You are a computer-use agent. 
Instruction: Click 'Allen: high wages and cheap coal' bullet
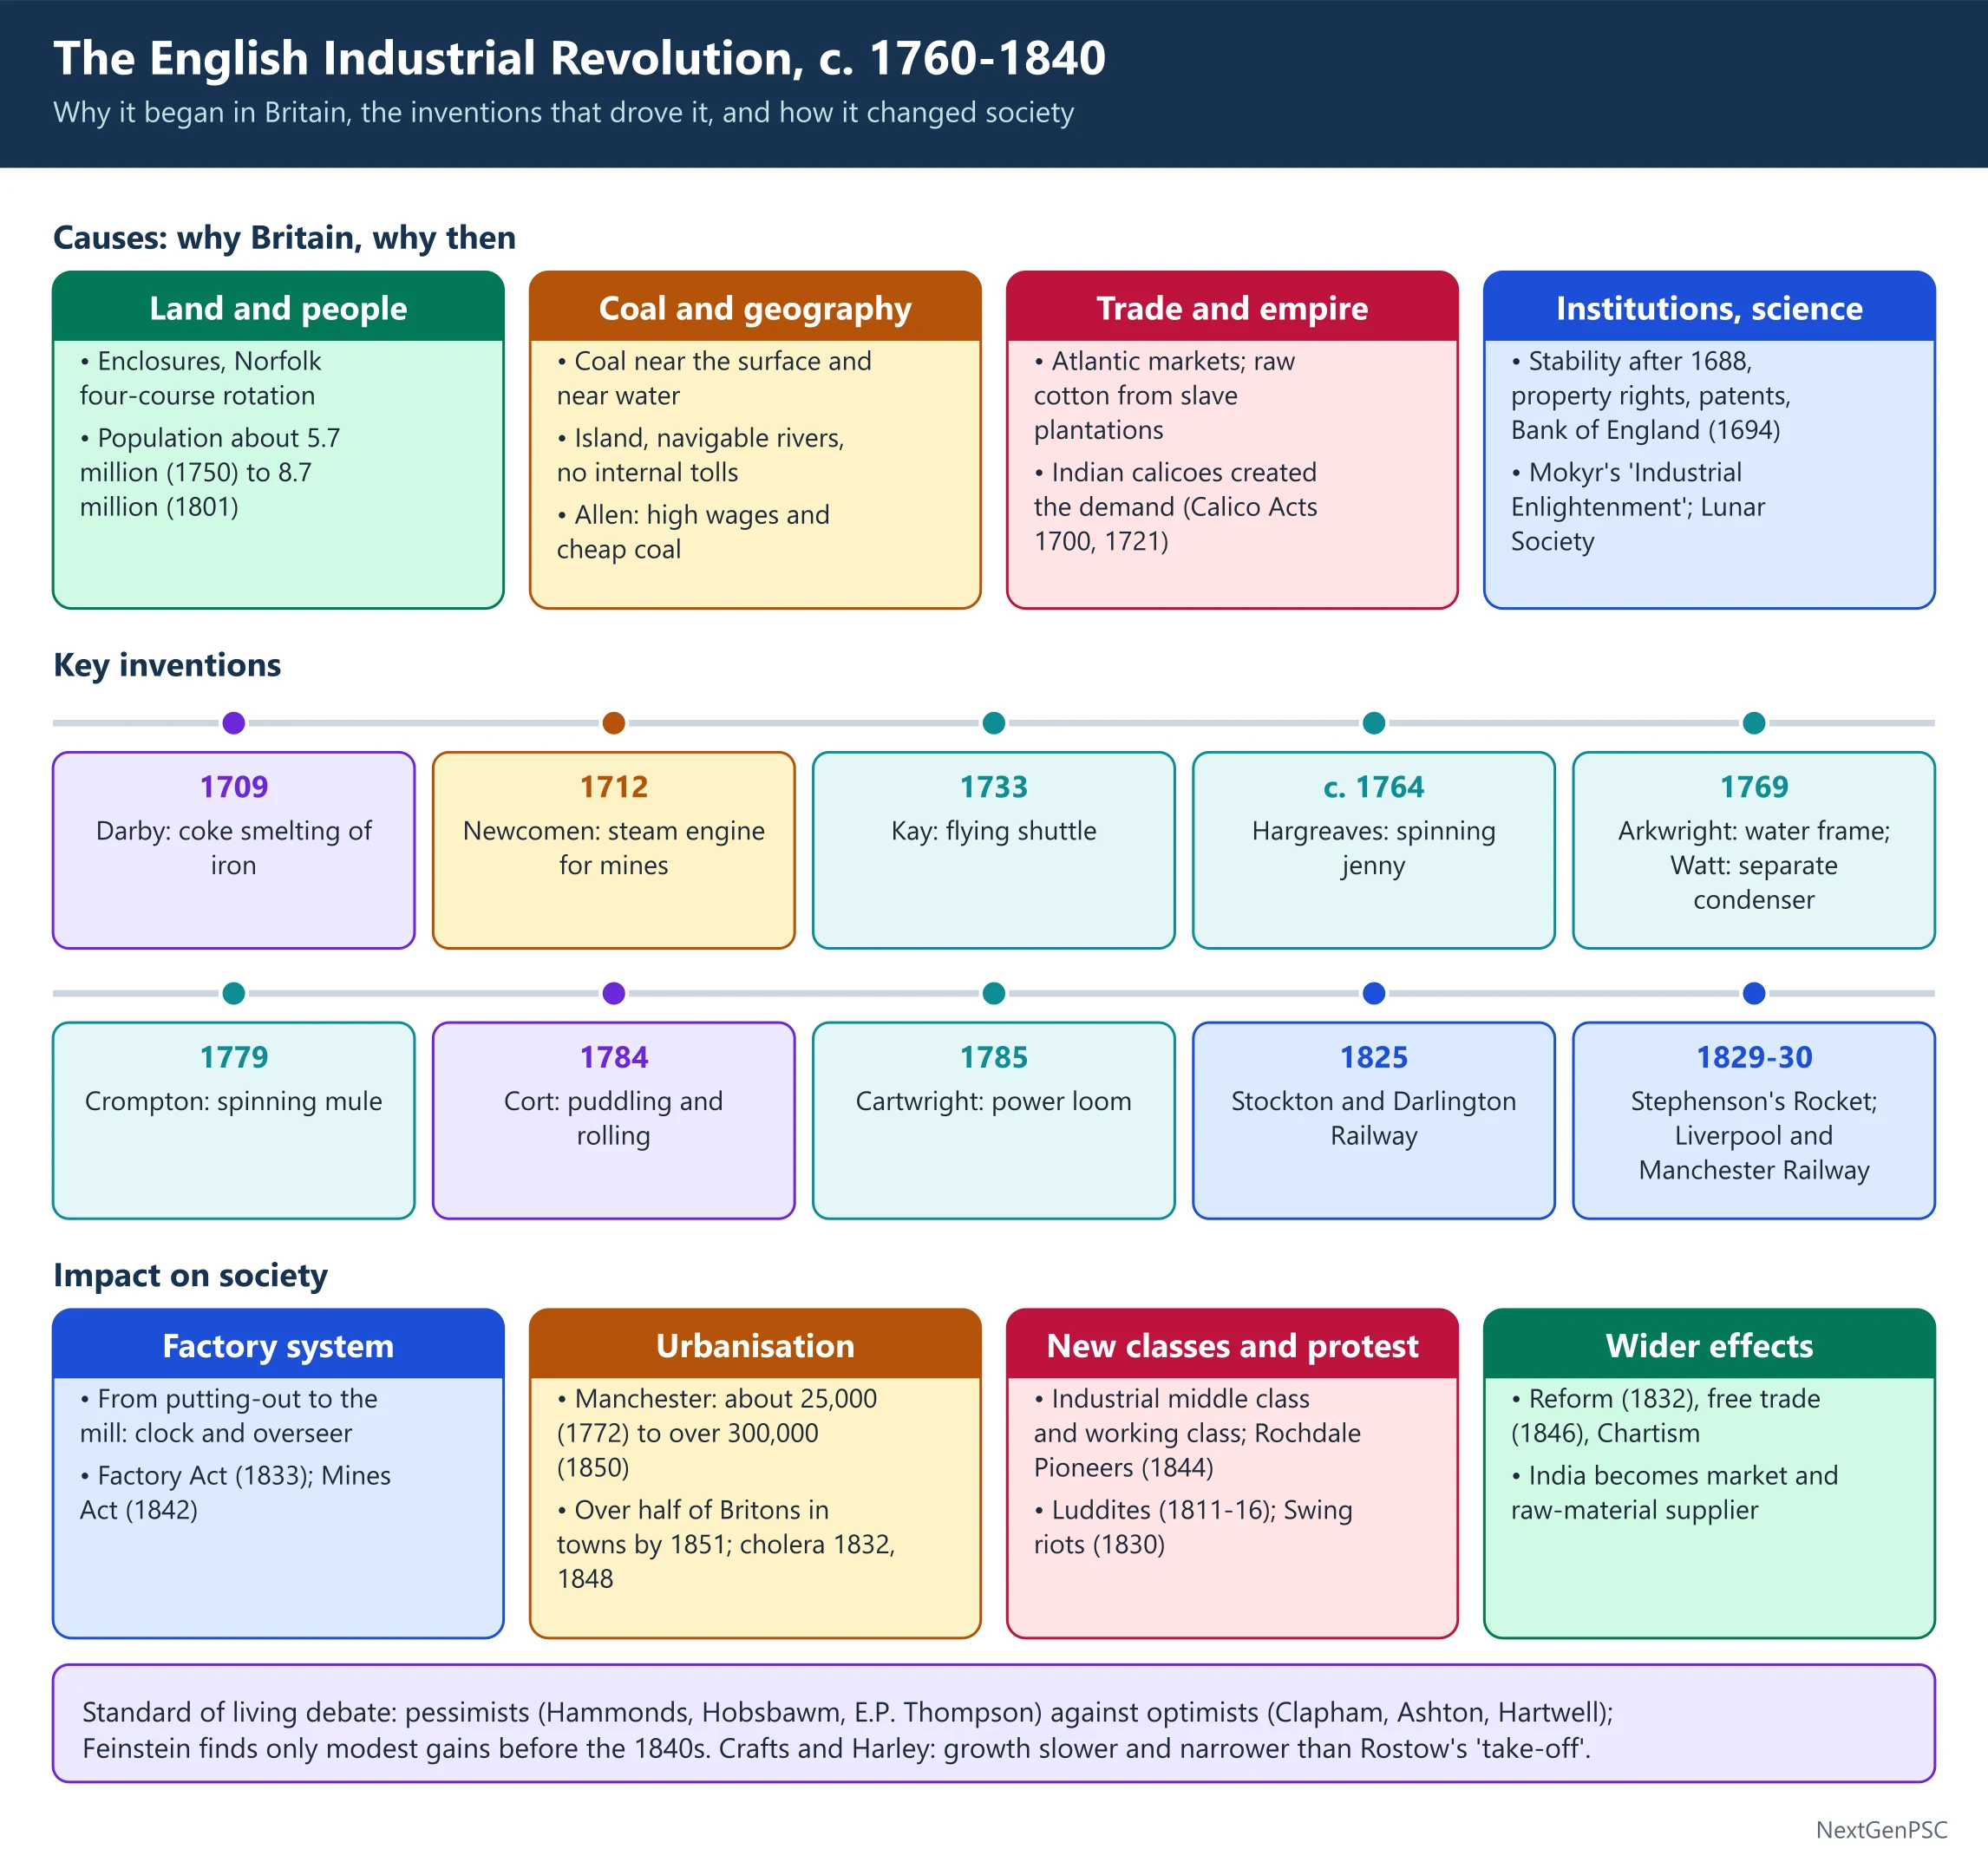693,532
